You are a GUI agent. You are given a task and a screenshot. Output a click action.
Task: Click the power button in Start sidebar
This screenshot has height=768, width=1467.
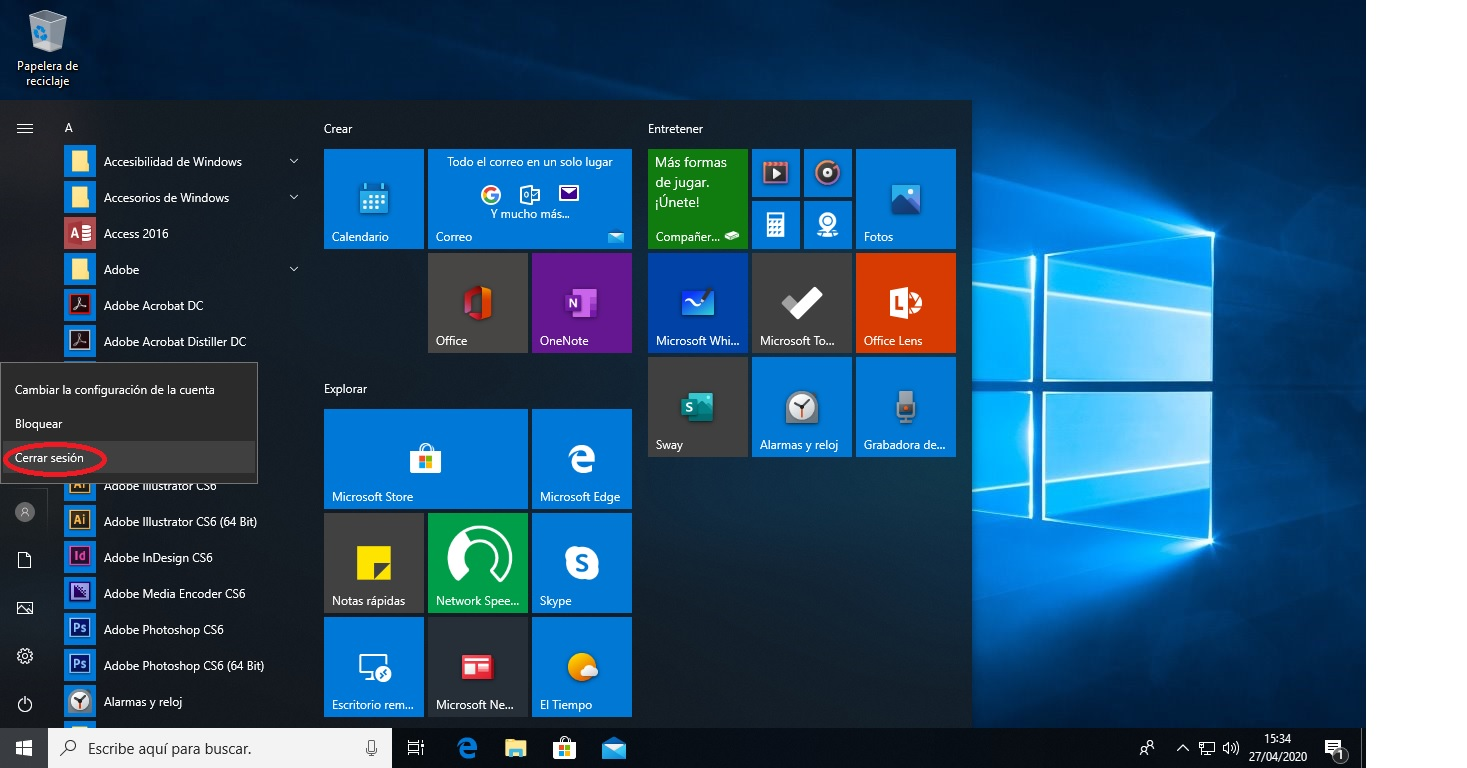click(25, 704)
